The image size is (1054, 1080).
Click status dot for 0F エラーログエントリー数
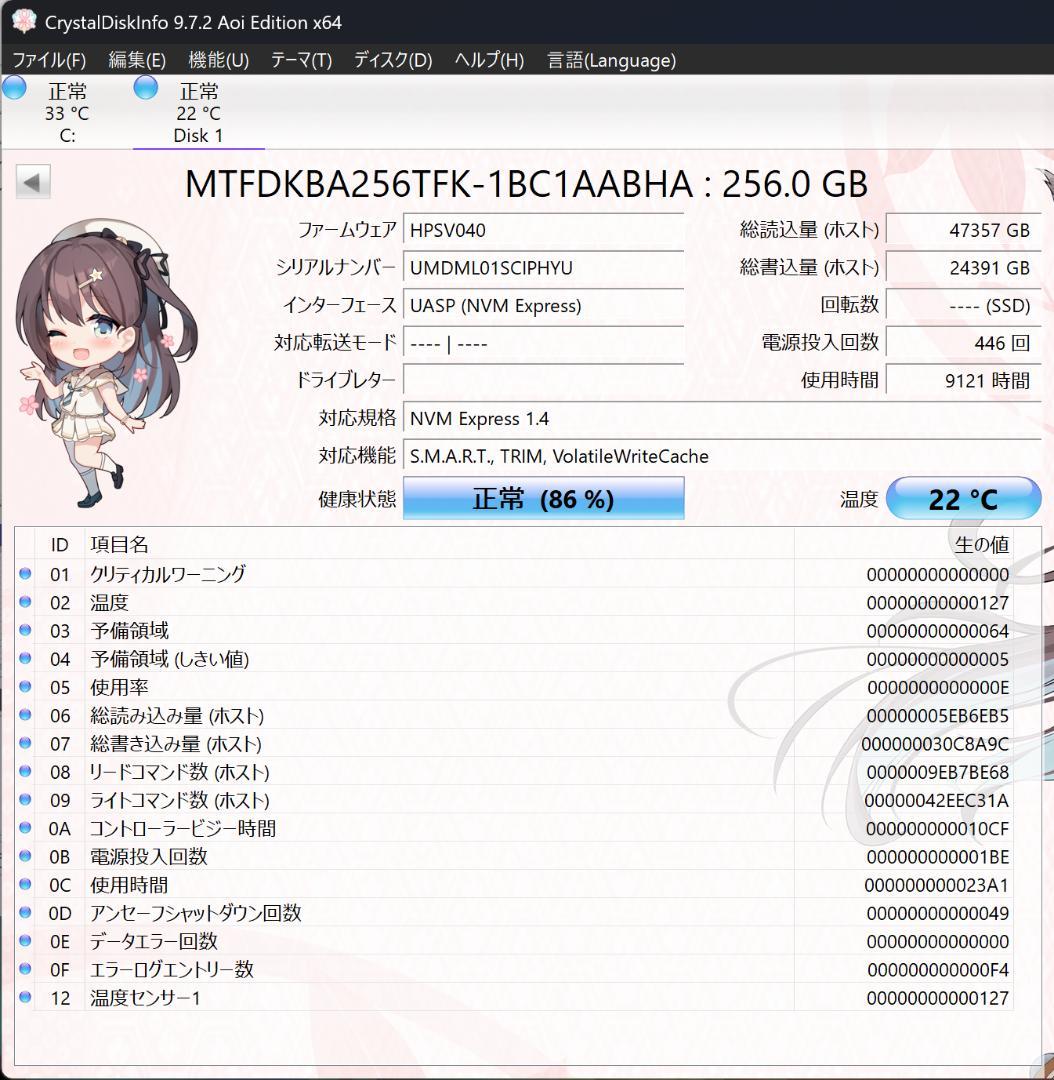(25, 968)
